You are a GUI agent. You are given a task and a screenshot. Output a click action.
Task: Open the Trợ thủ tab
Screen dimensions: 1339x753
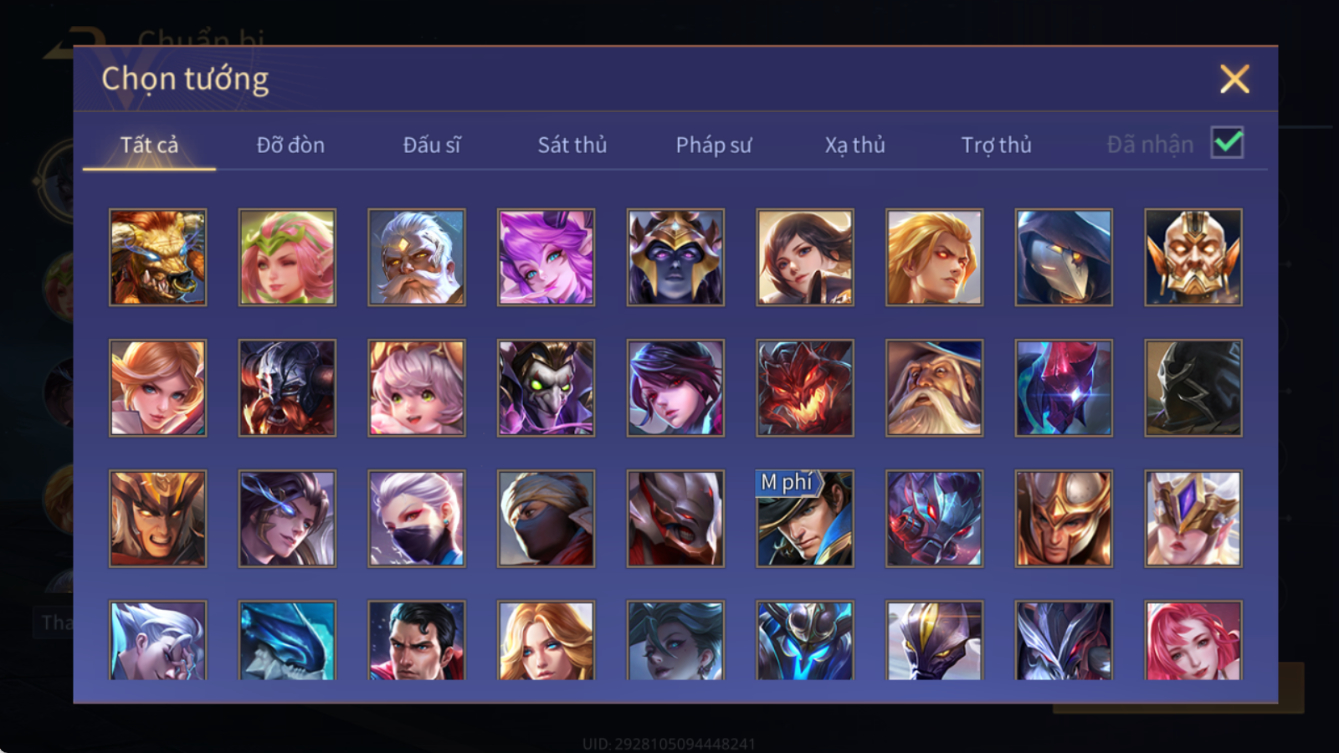[996, 145]
